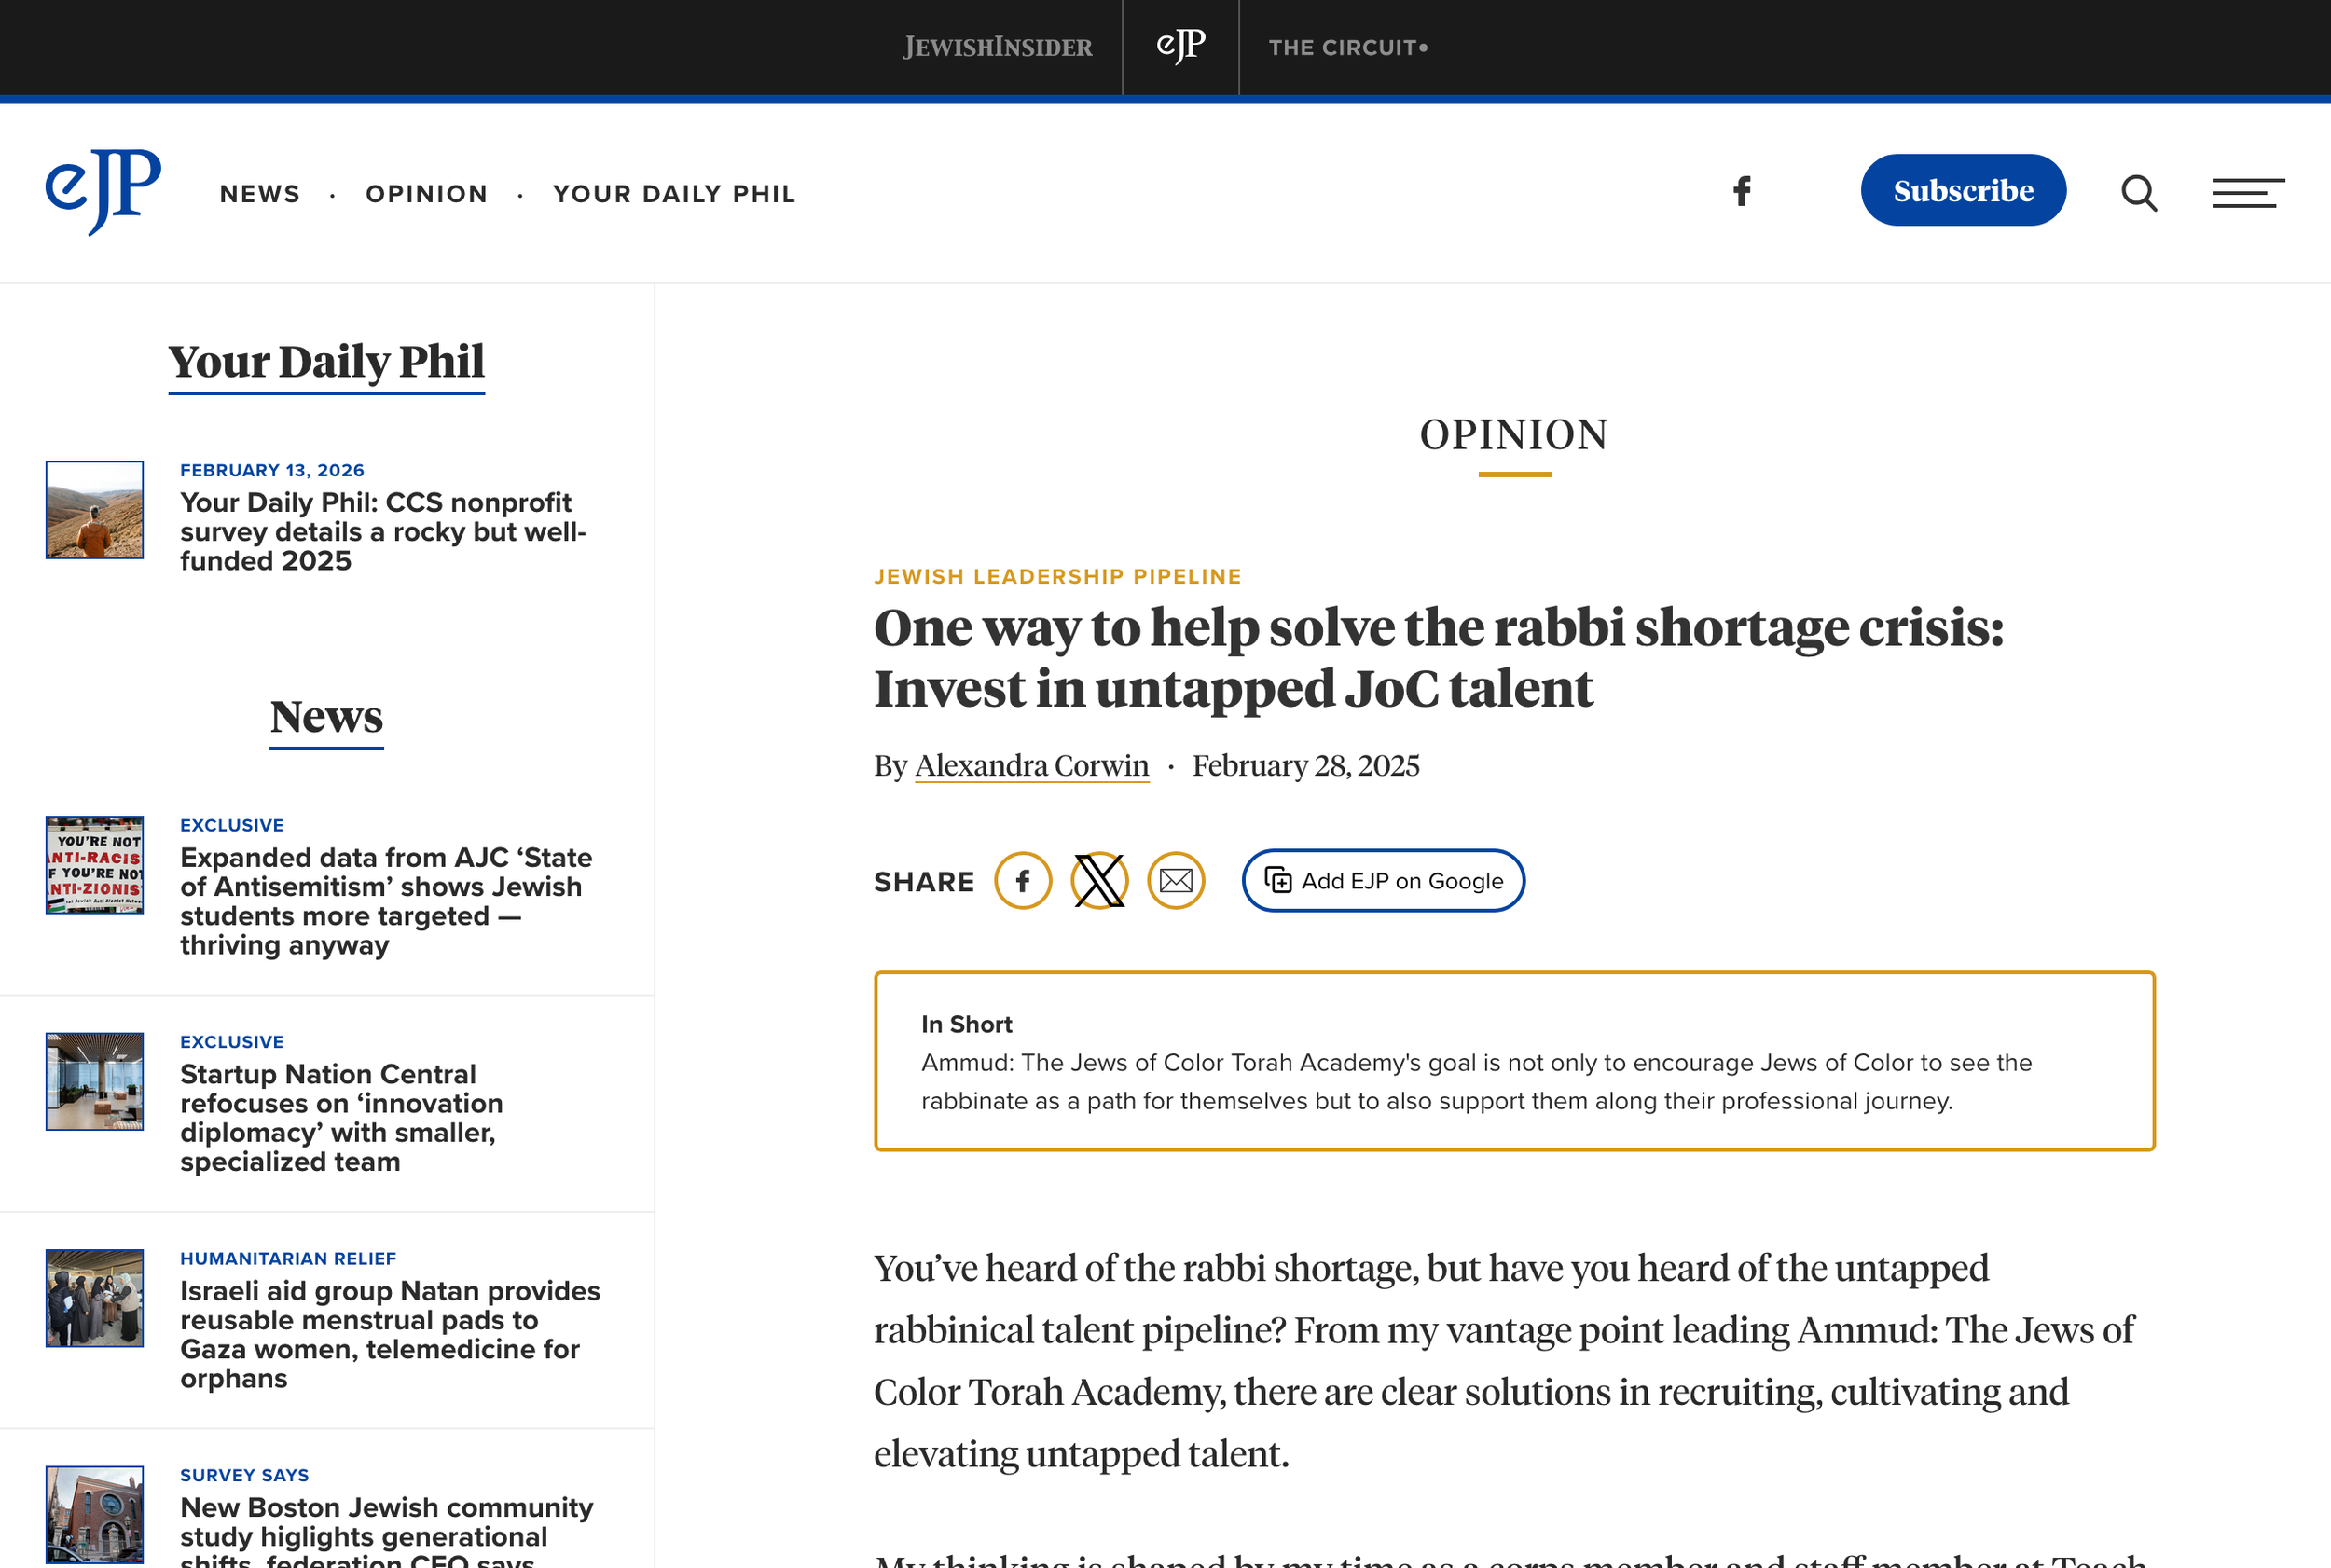Open the OPINION navigation item
Image resolution: width=2331 pixels, height=1568 pixels.
point(426,193)
